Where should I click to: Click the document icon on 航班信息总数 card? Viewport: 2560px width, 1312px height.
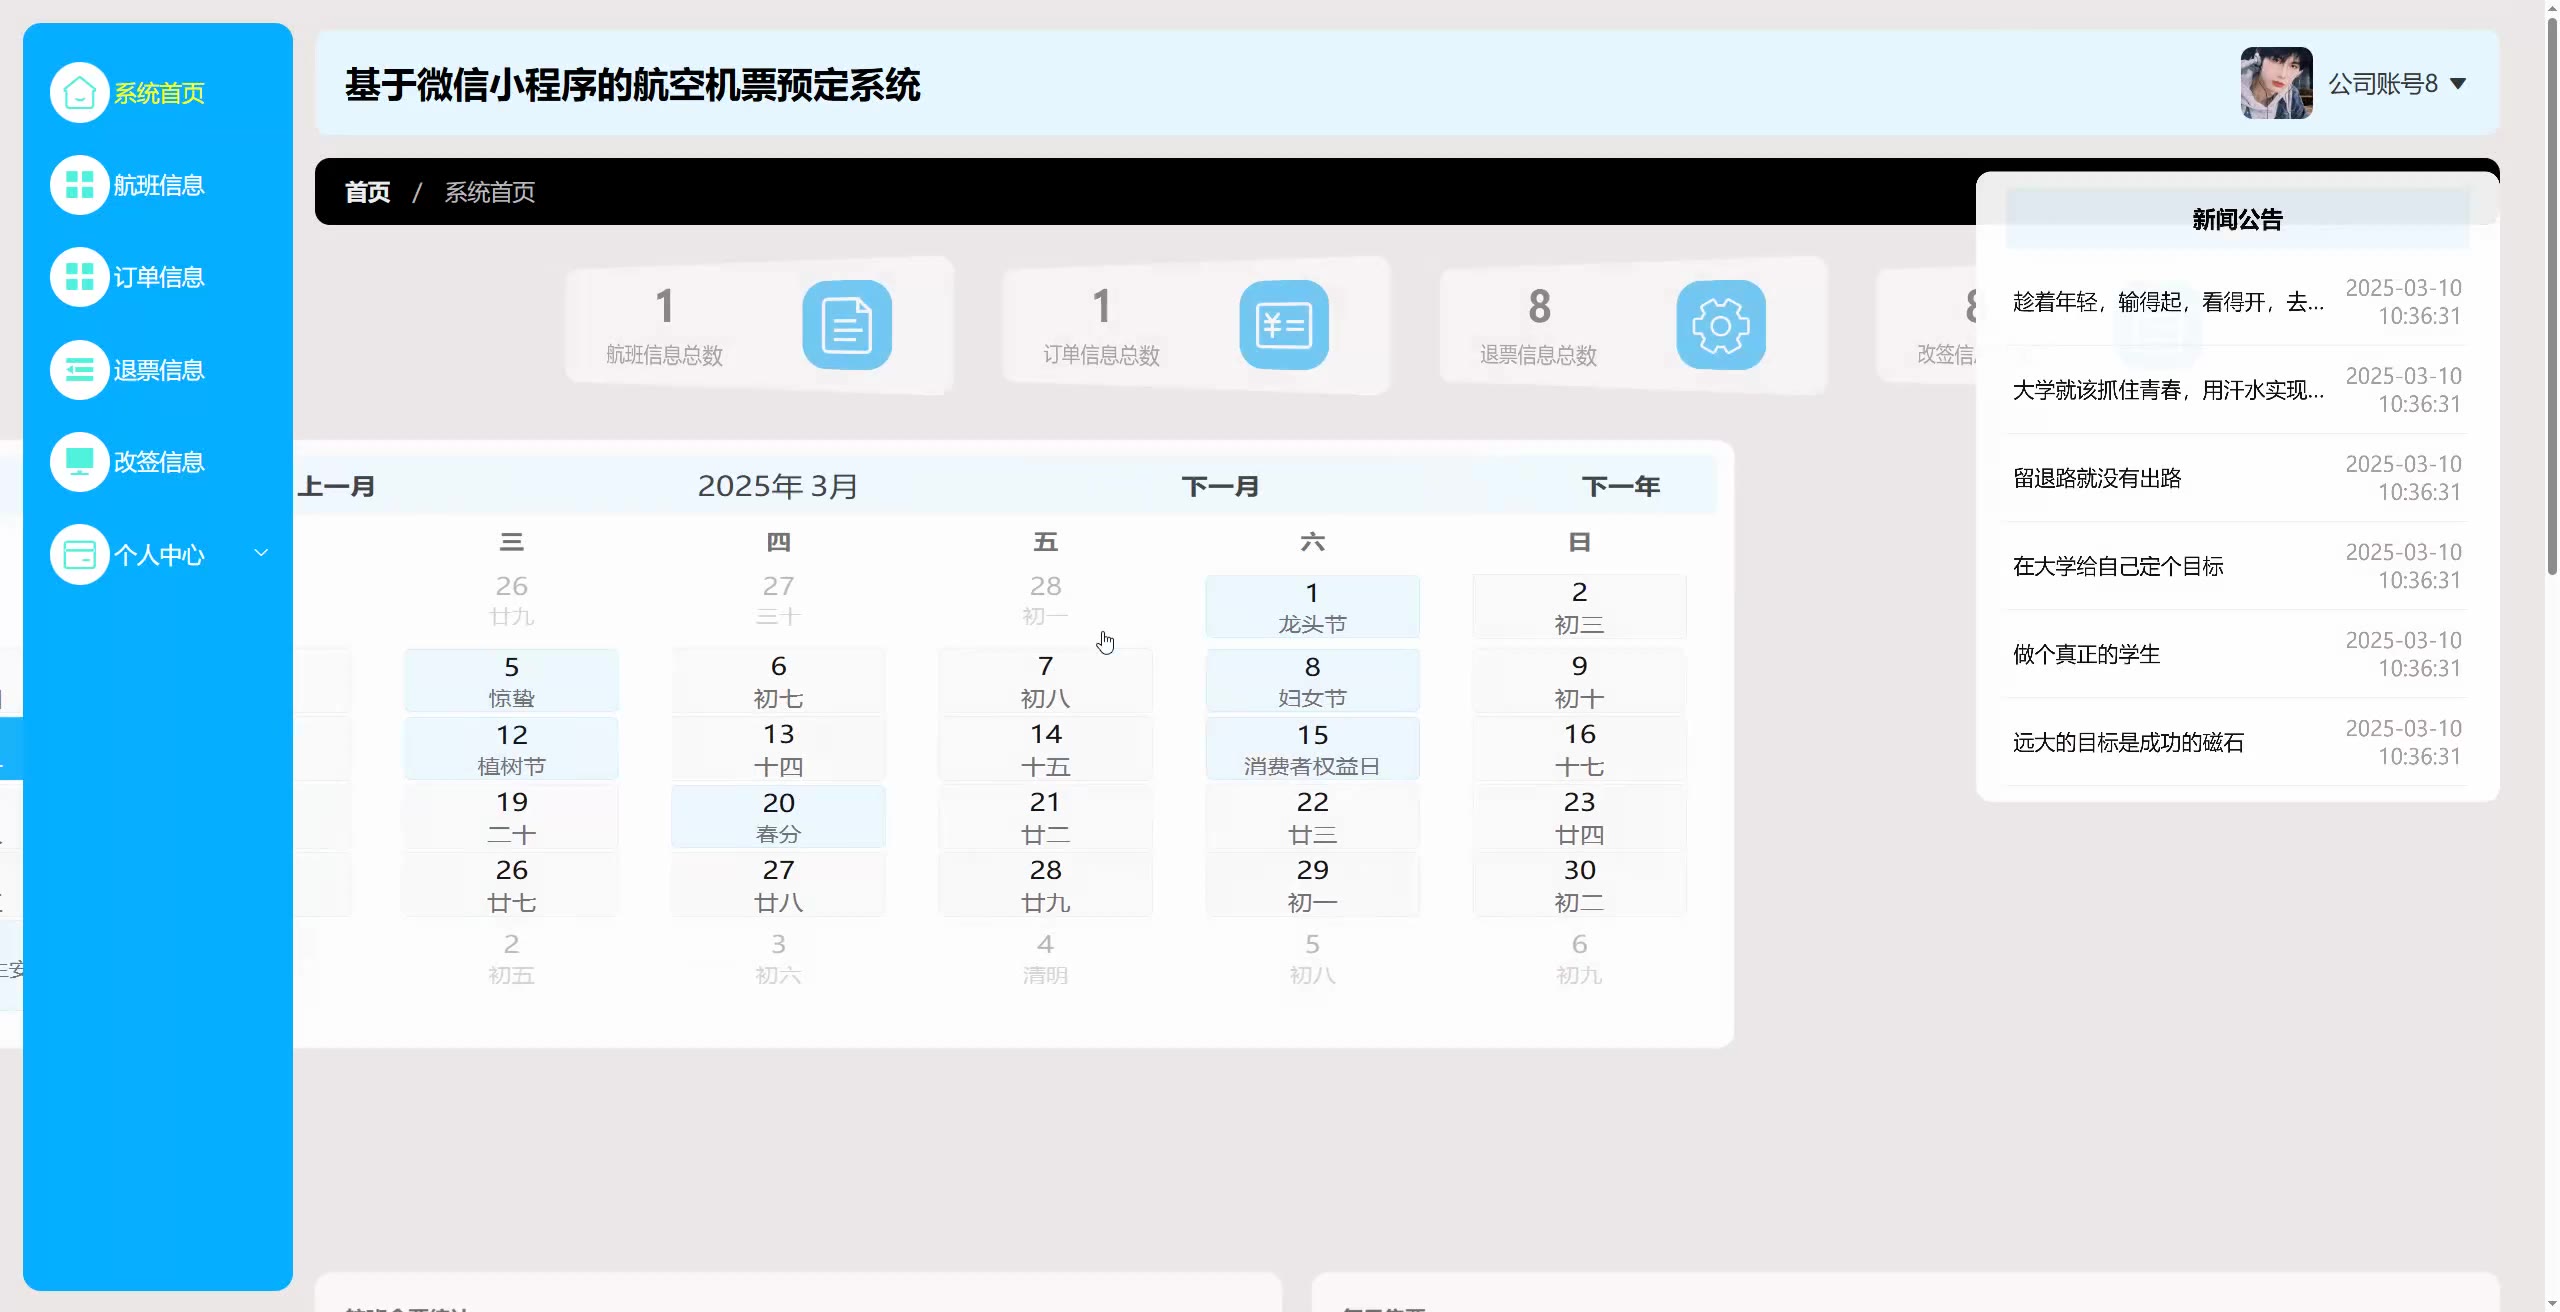tap(846, 325)
